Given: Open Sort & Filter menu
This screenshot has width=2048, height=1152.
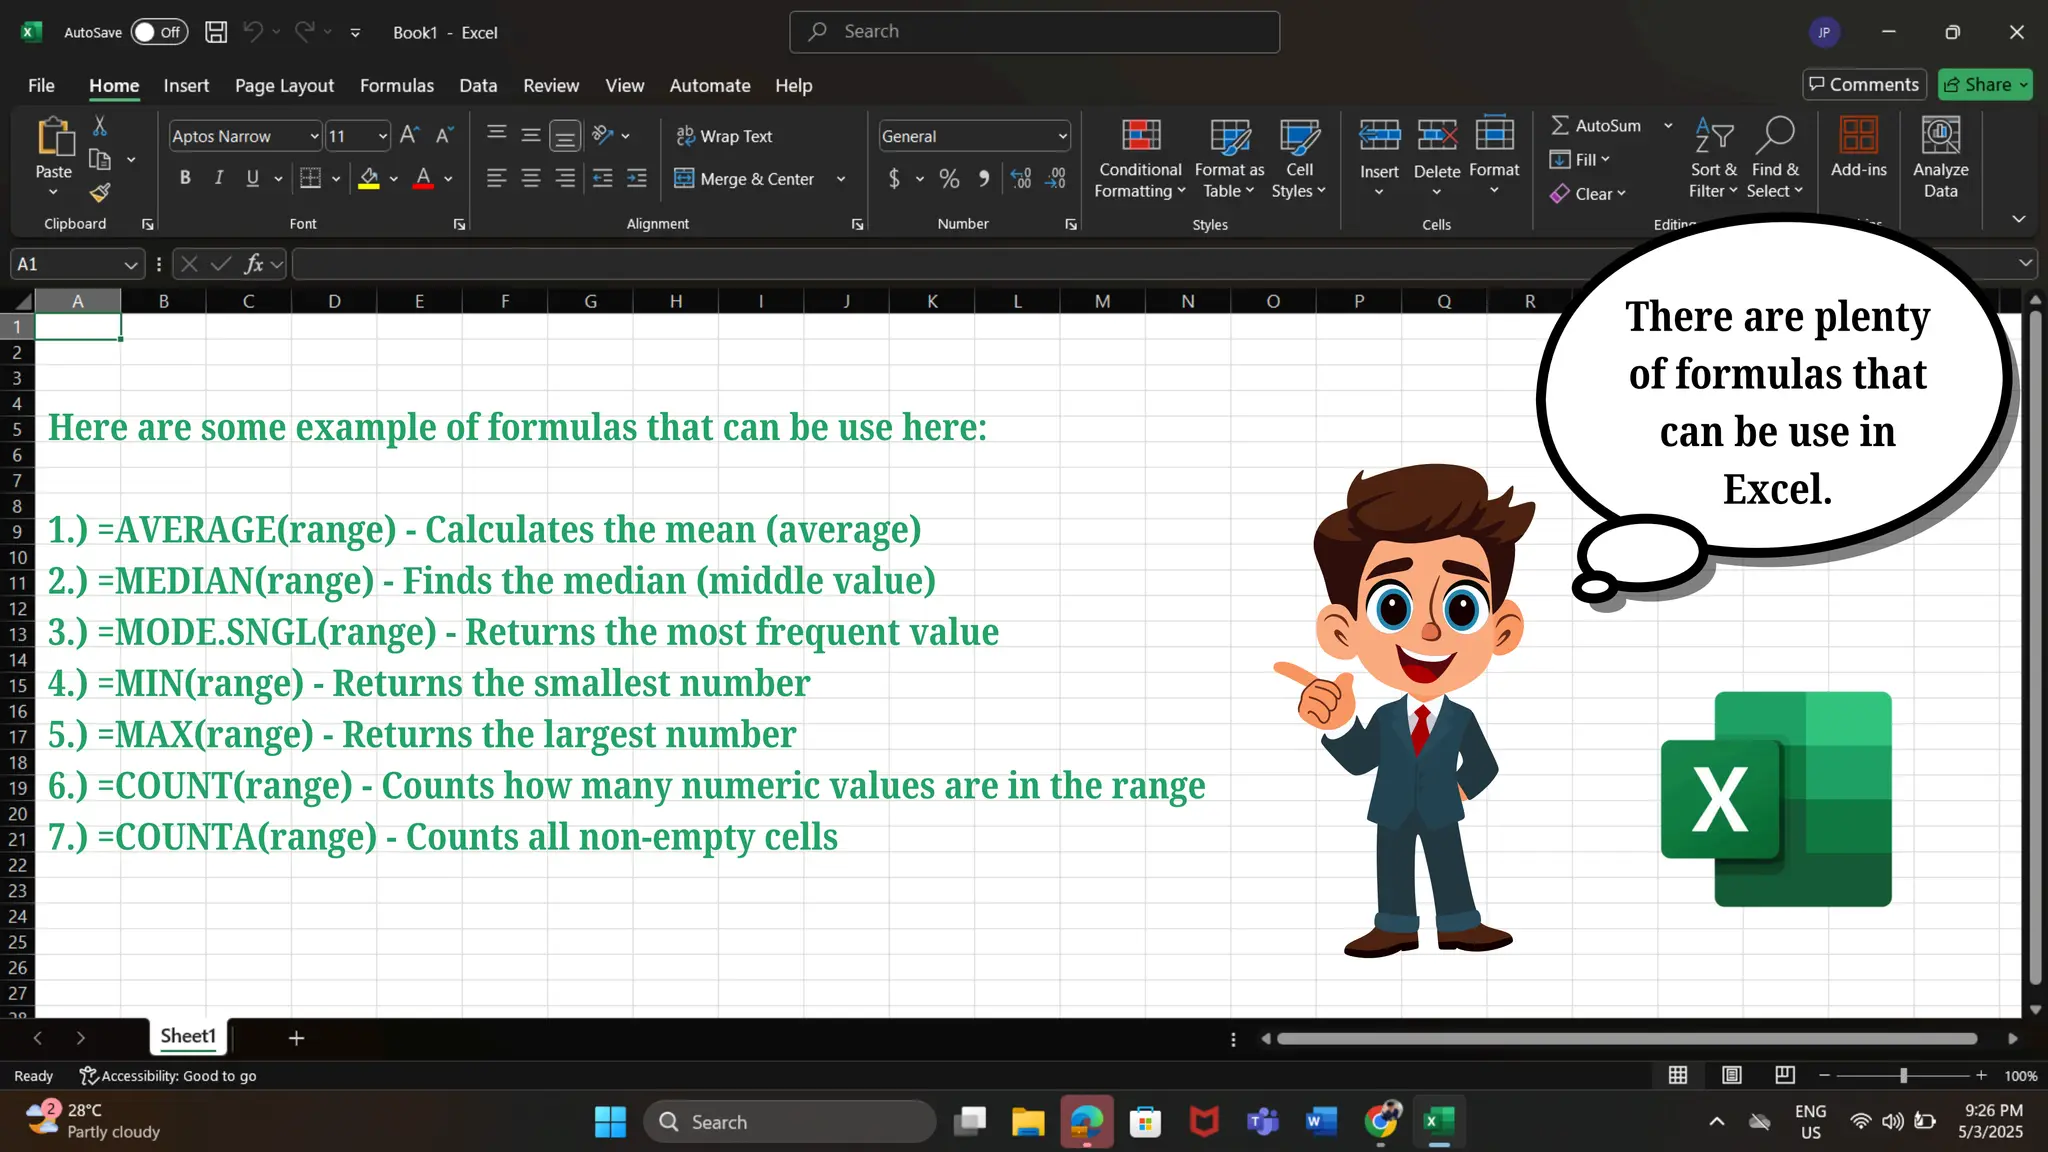Looking at the screenshot, I should pos(1714,159).
